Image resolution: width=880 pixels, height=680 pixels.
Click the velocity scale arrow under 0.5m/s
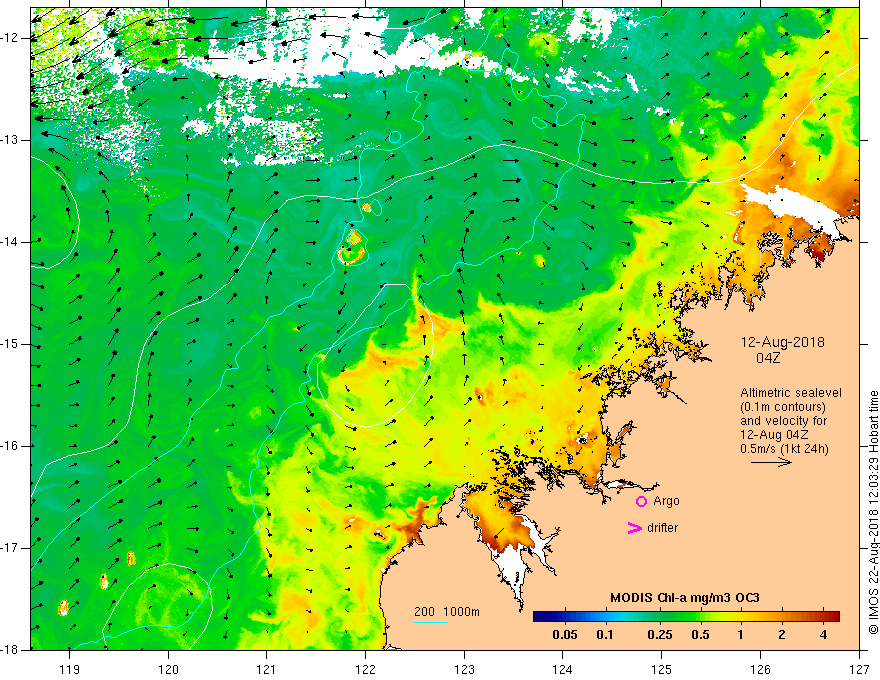tap(771, 462)
